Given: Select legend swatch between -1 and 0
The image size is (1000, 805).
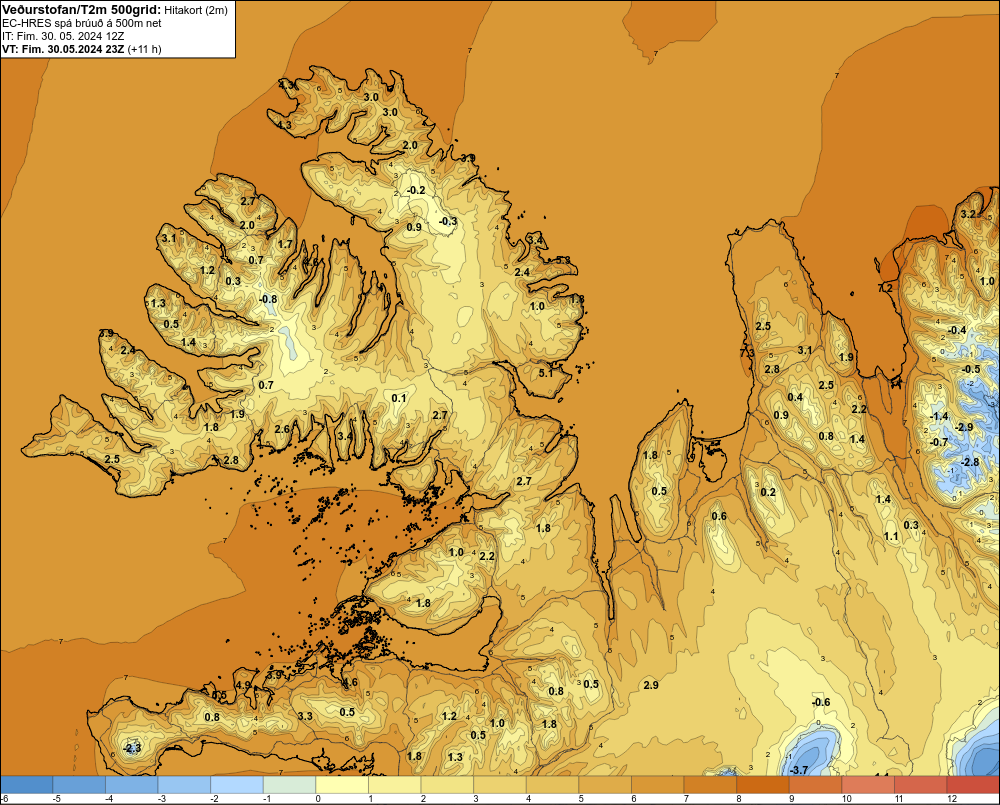Looking at the screenshot, I should pos(290,785).
